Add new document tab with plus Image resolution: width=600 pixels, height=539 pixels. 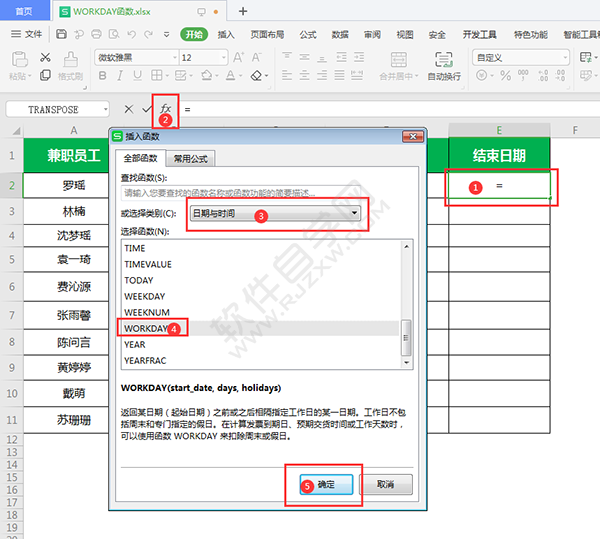coord(243,11)
